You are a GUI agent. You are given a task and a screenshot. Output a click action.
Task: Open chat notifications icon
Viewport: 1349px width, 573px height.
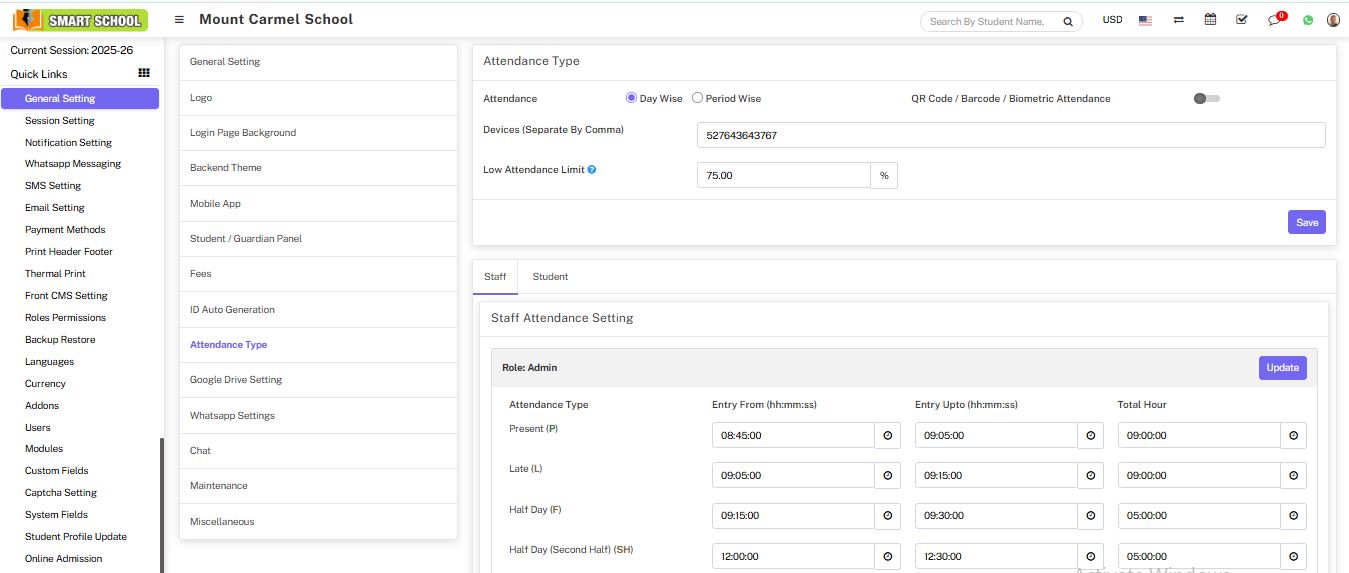pyautogui.click(x=1274, y=20)
